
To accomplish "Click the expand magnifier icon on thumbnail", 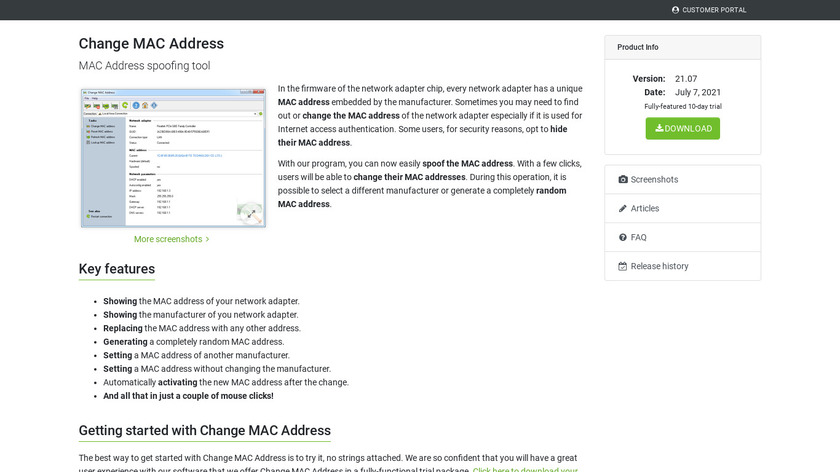I will click(250, 213).
